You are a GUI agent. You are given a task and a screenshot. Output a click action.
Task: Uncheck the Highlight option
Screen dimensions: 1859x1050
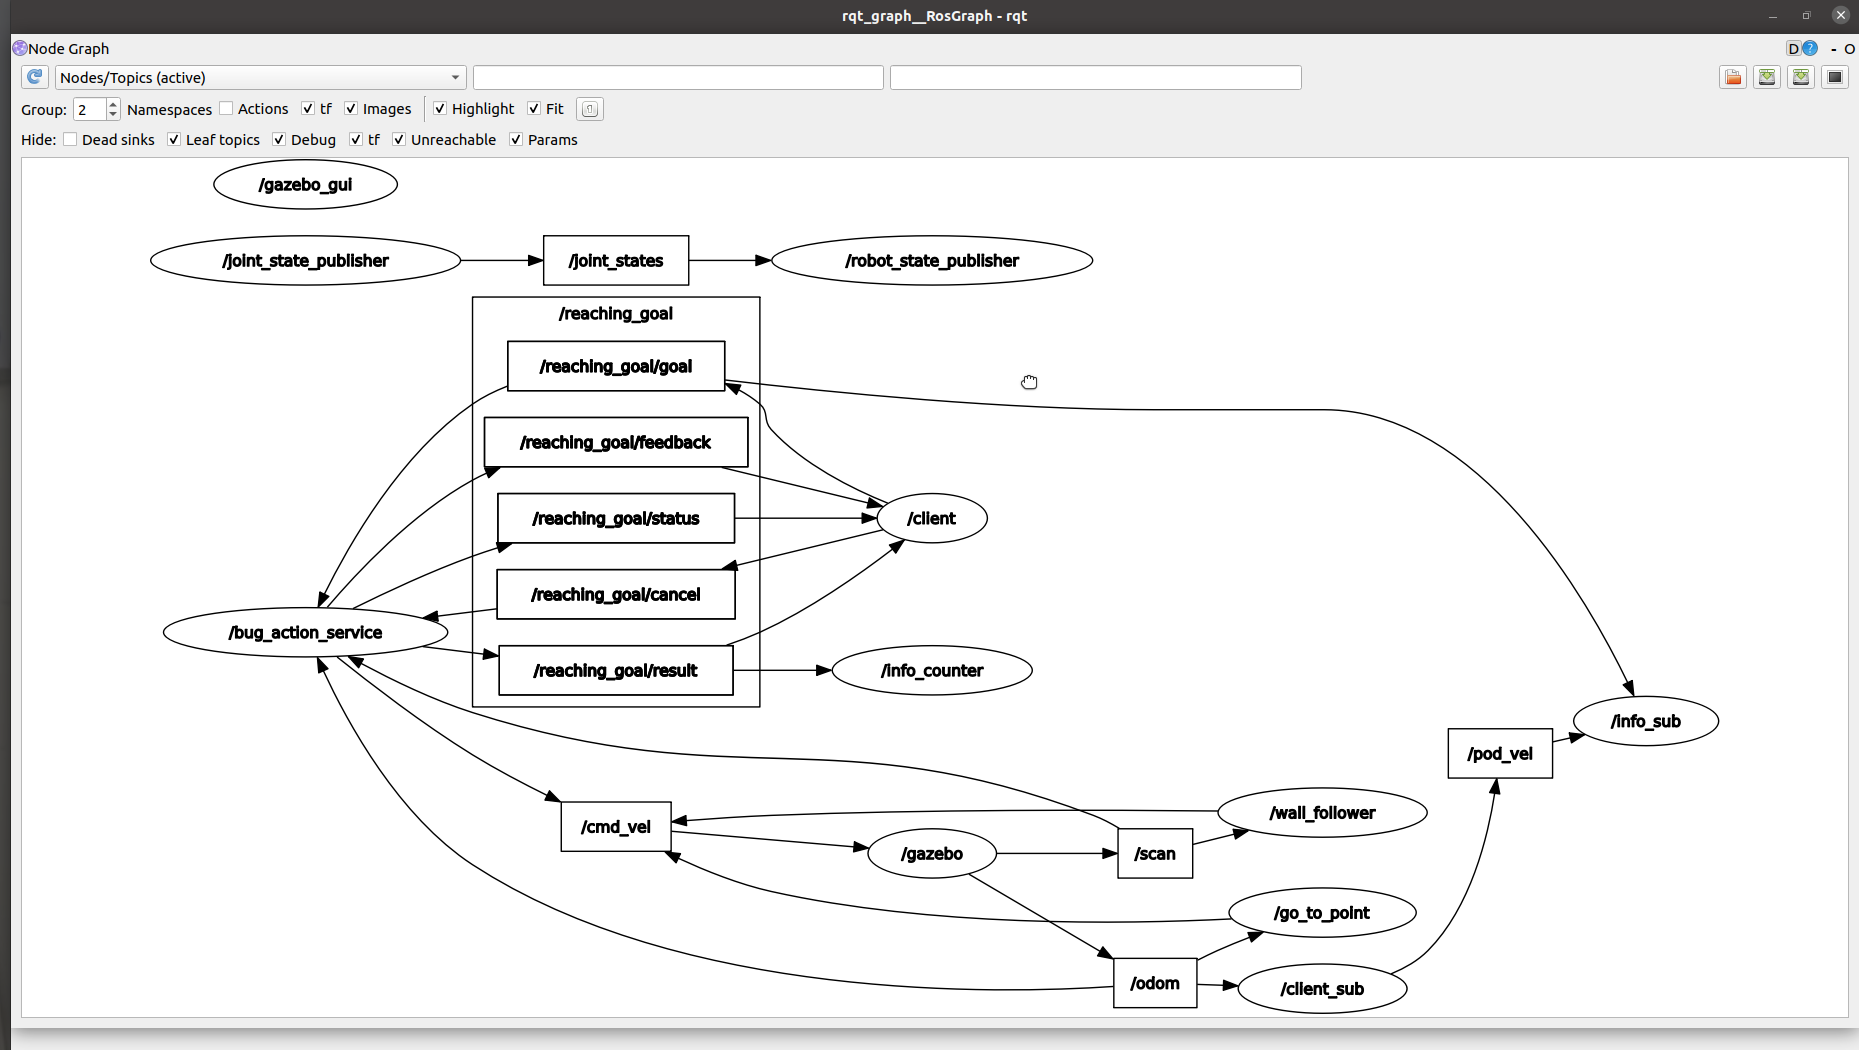(440, 108)
